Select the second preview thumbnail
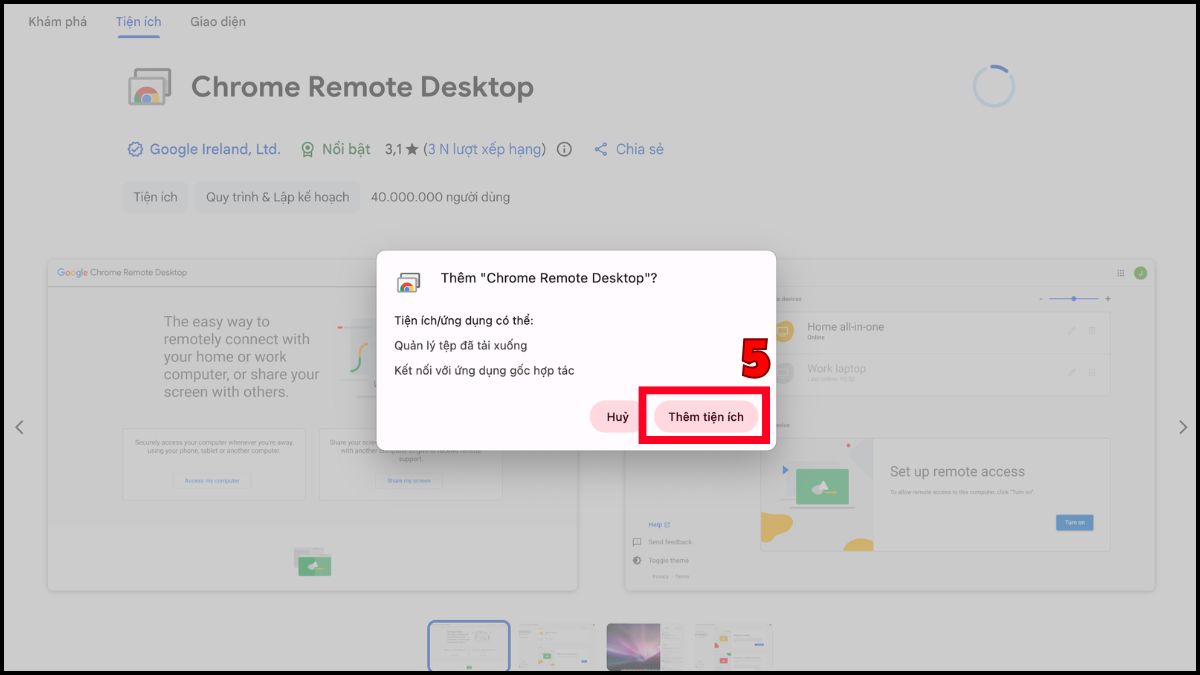This screenshot has height=675, width=1200. tap(556, 646)
